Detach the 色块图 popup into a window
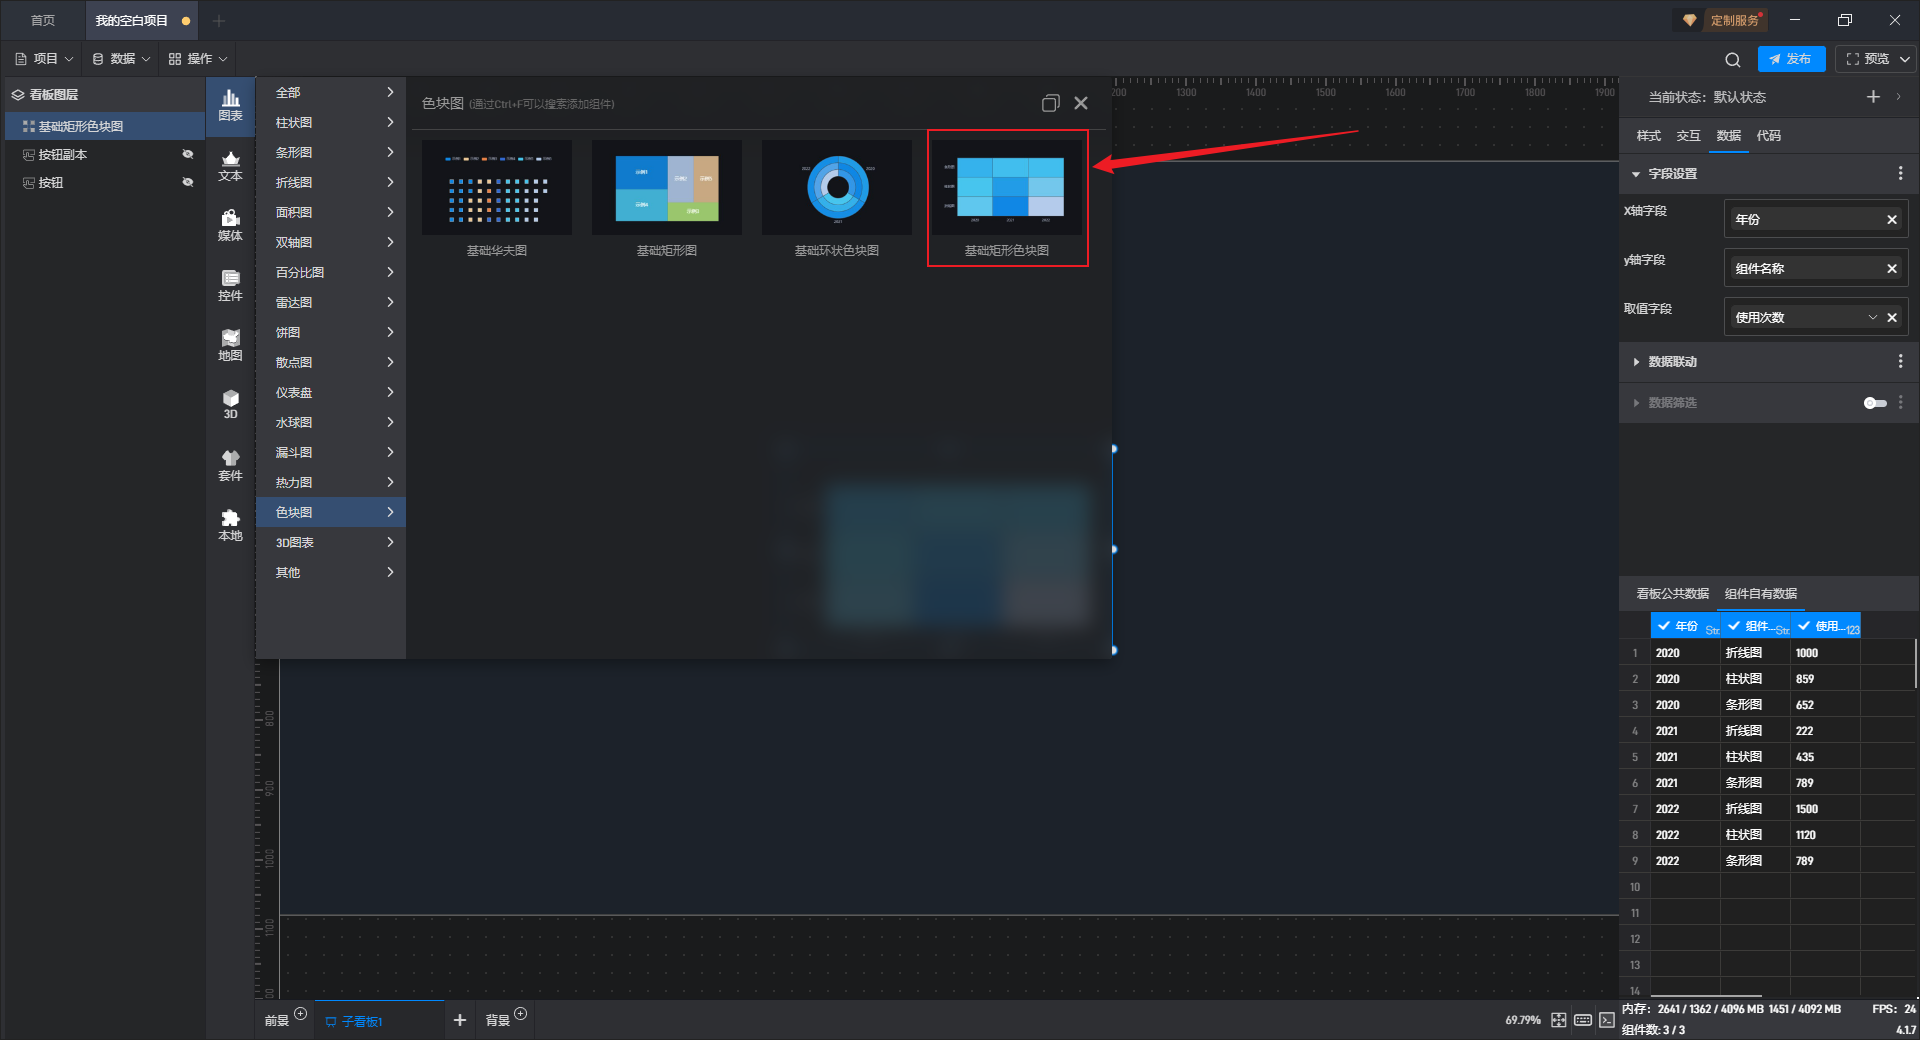 pyautogui.click(x=1050, y=103)
